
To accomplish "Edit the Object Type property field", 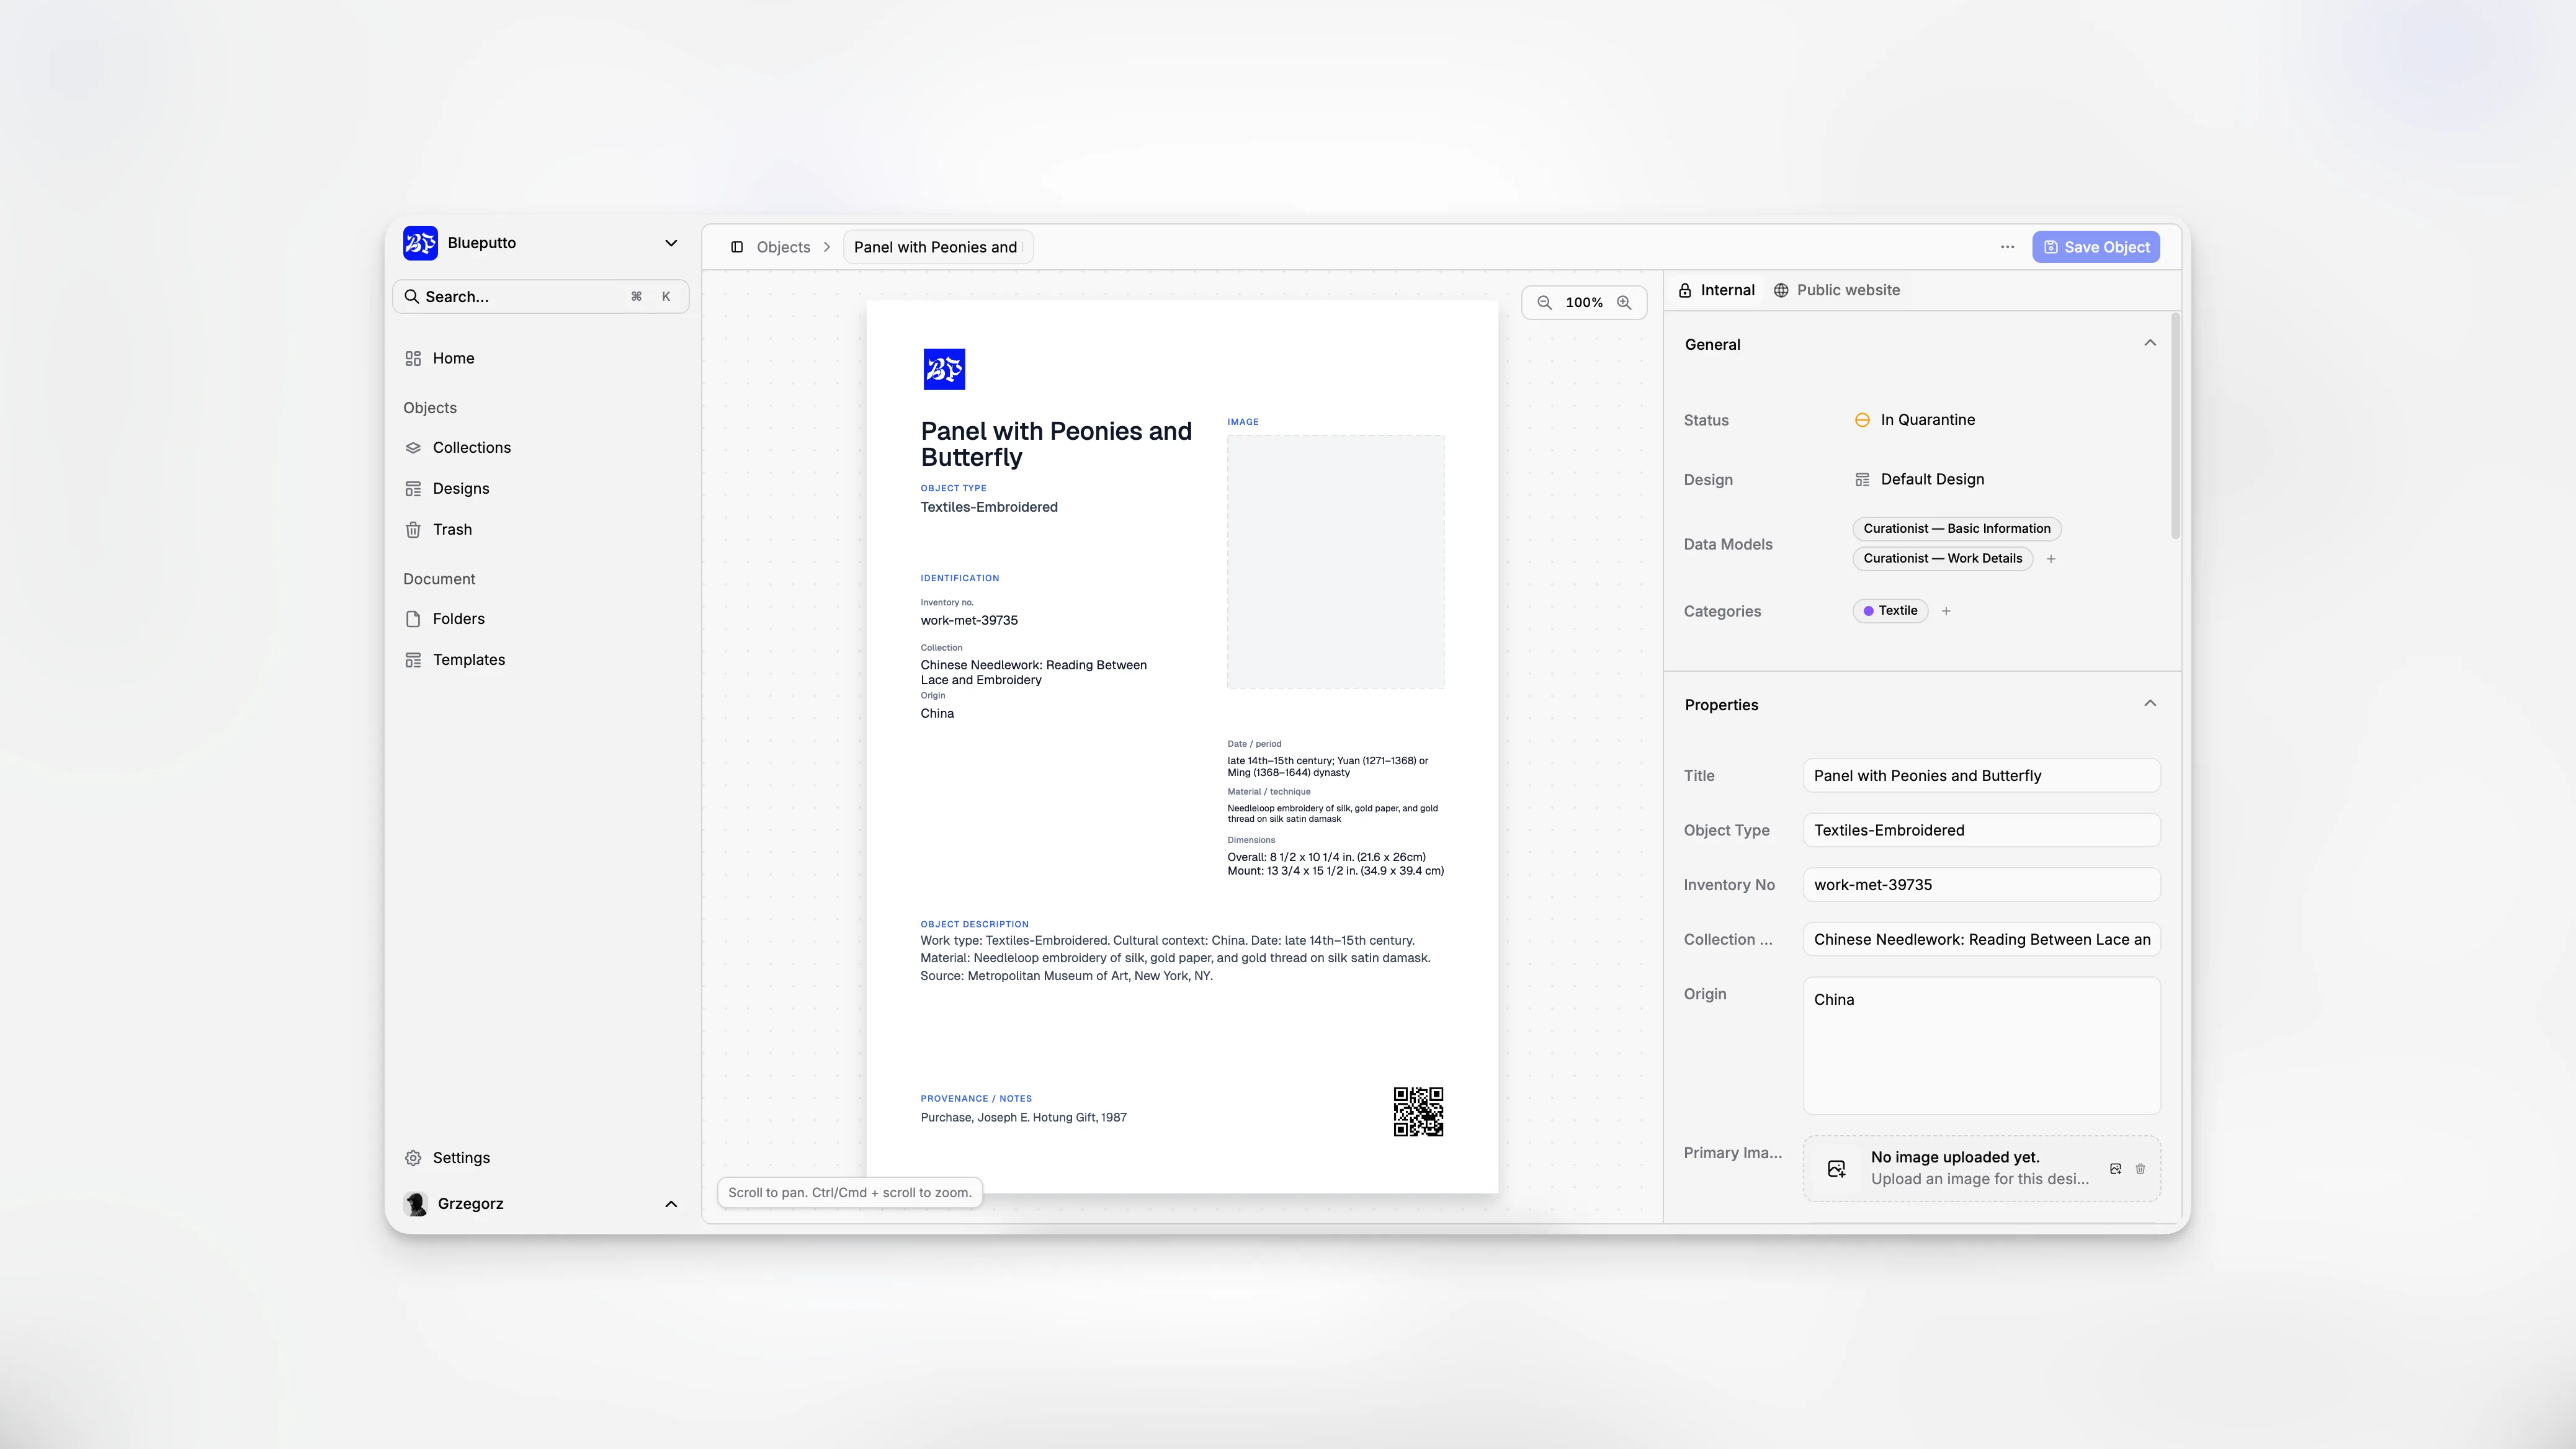I will [x=1981, y=830].
